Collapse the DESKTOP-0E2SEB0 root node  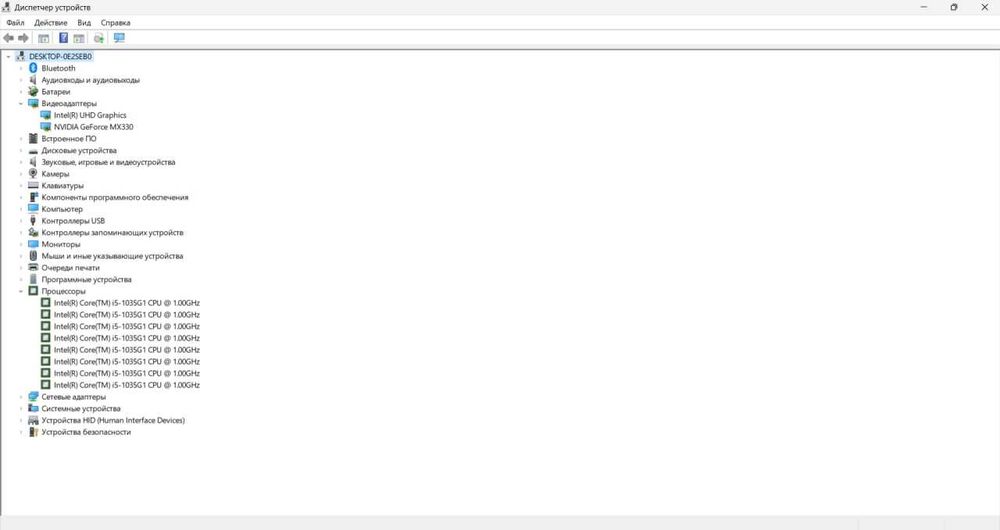[x=8, y=56]
